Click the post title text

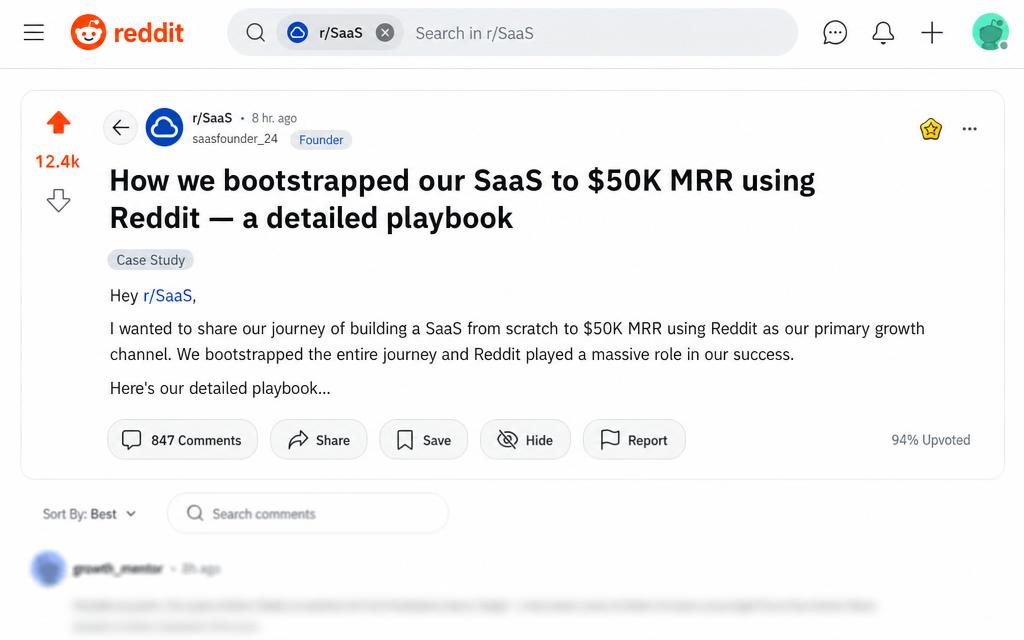pyautogui.click(x=462, y=199)
